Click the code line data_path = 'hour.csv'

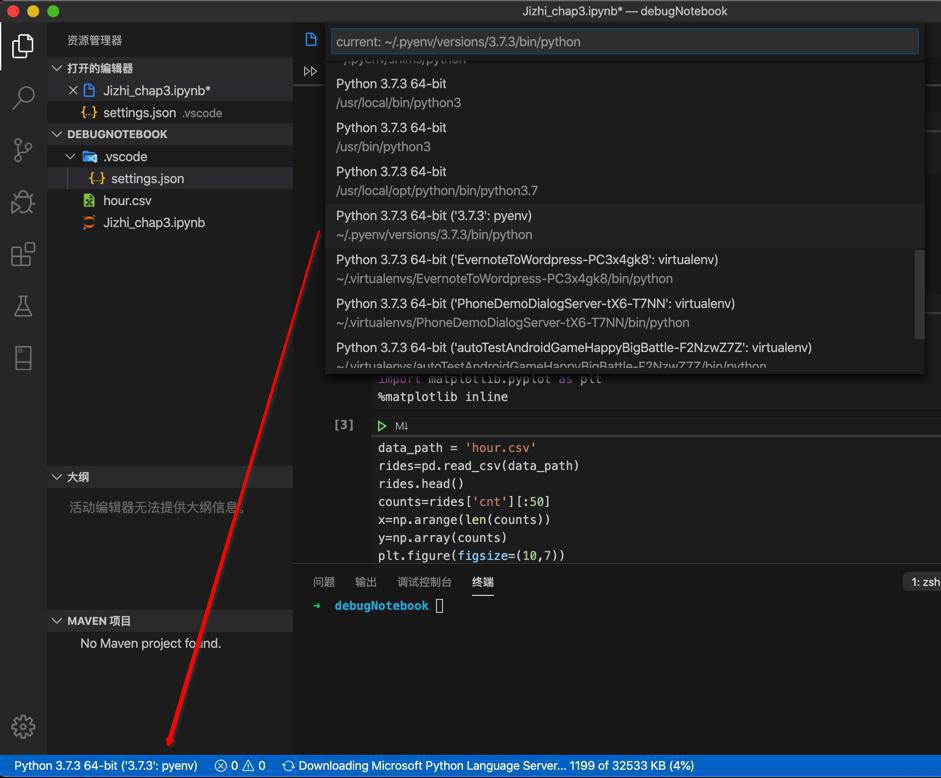(457, 448)
